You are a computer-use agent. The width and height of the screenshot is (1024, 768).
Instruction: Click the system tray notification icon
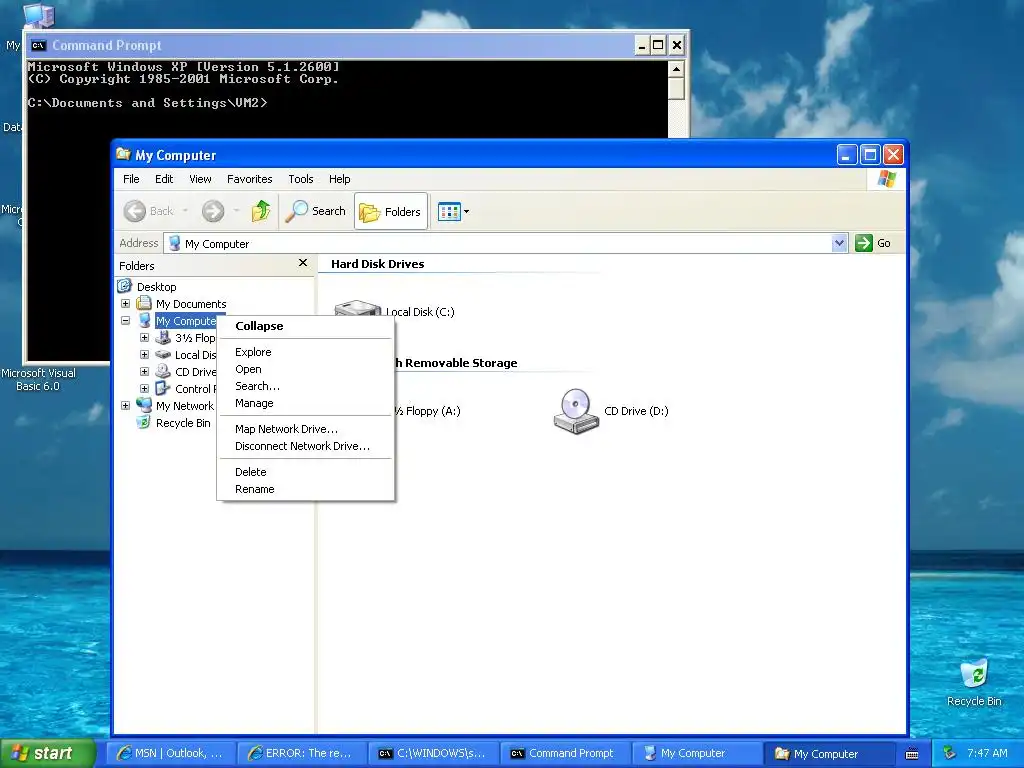point(950,754)
